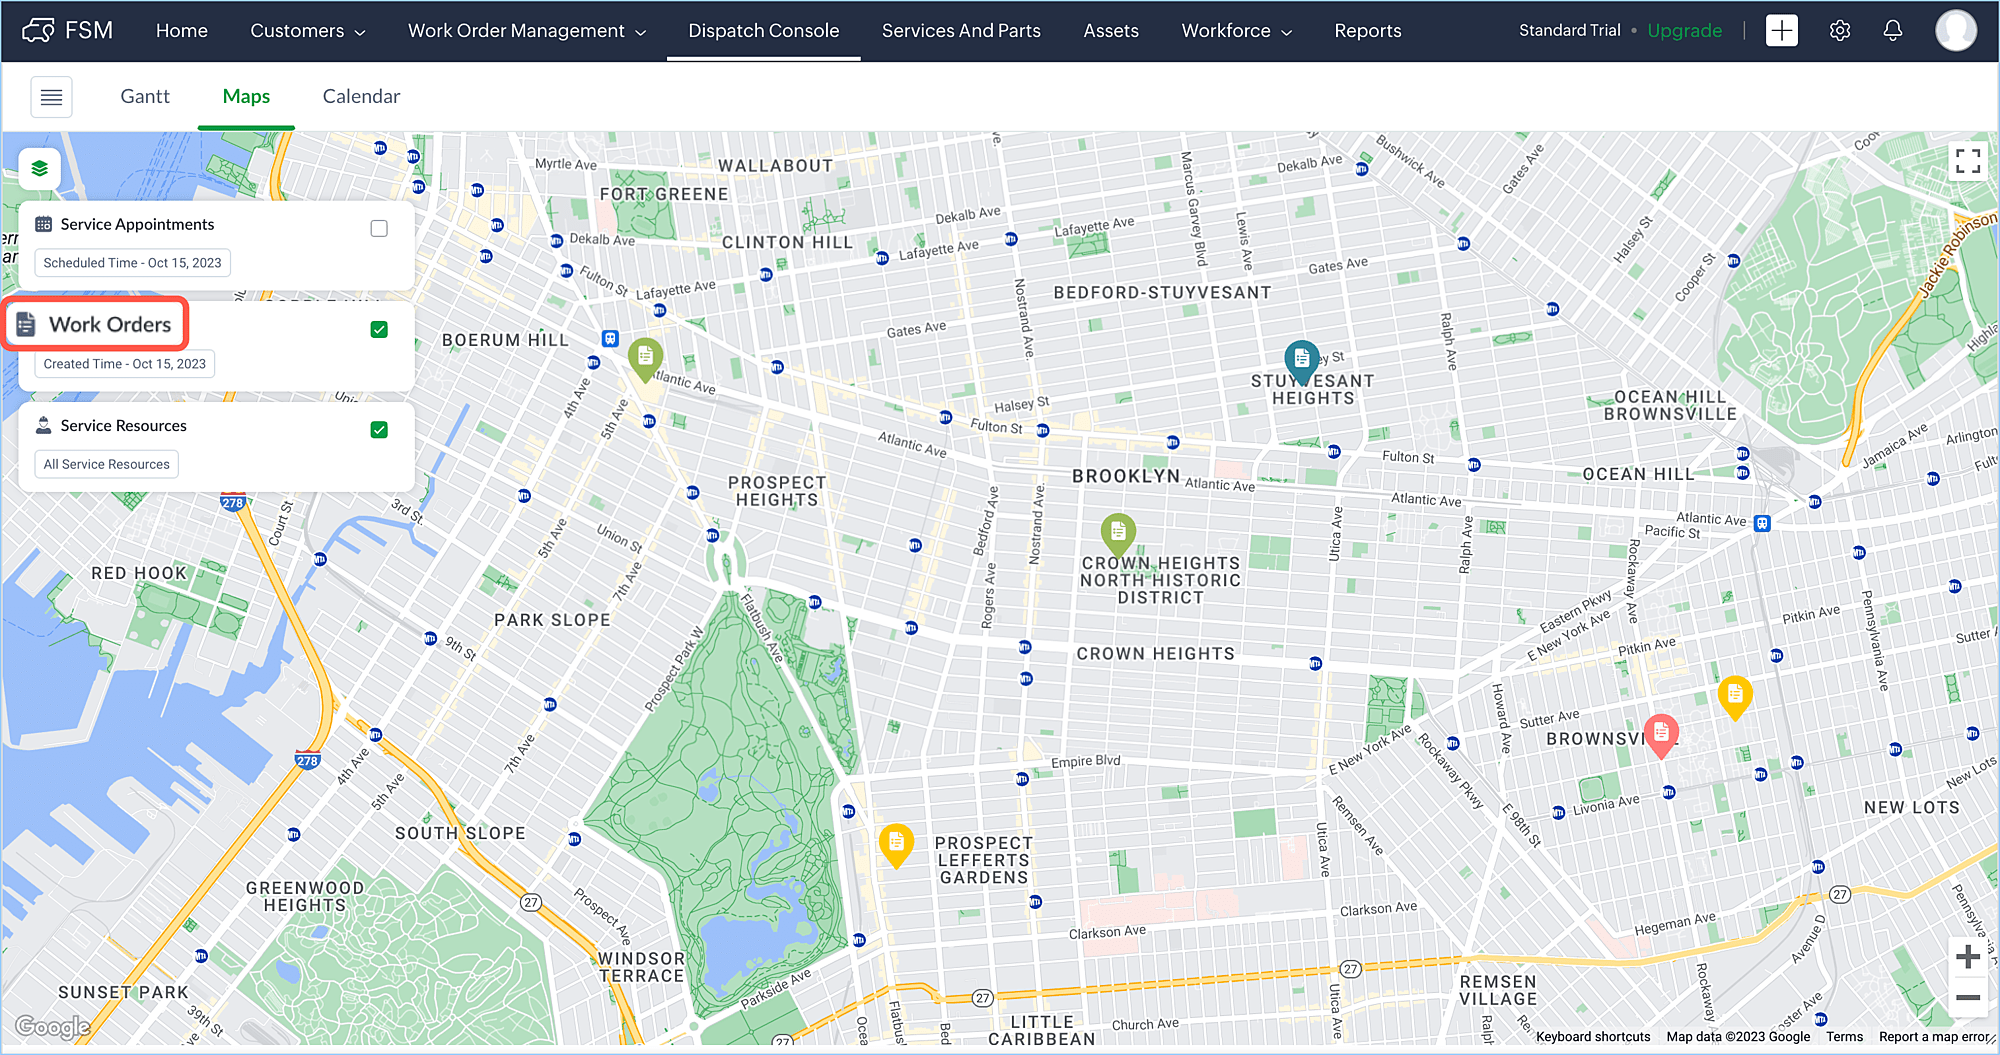This screenshot has width=2000, height=1055.
Task: Open the All Service Resources filter
Action: point(106,464)
